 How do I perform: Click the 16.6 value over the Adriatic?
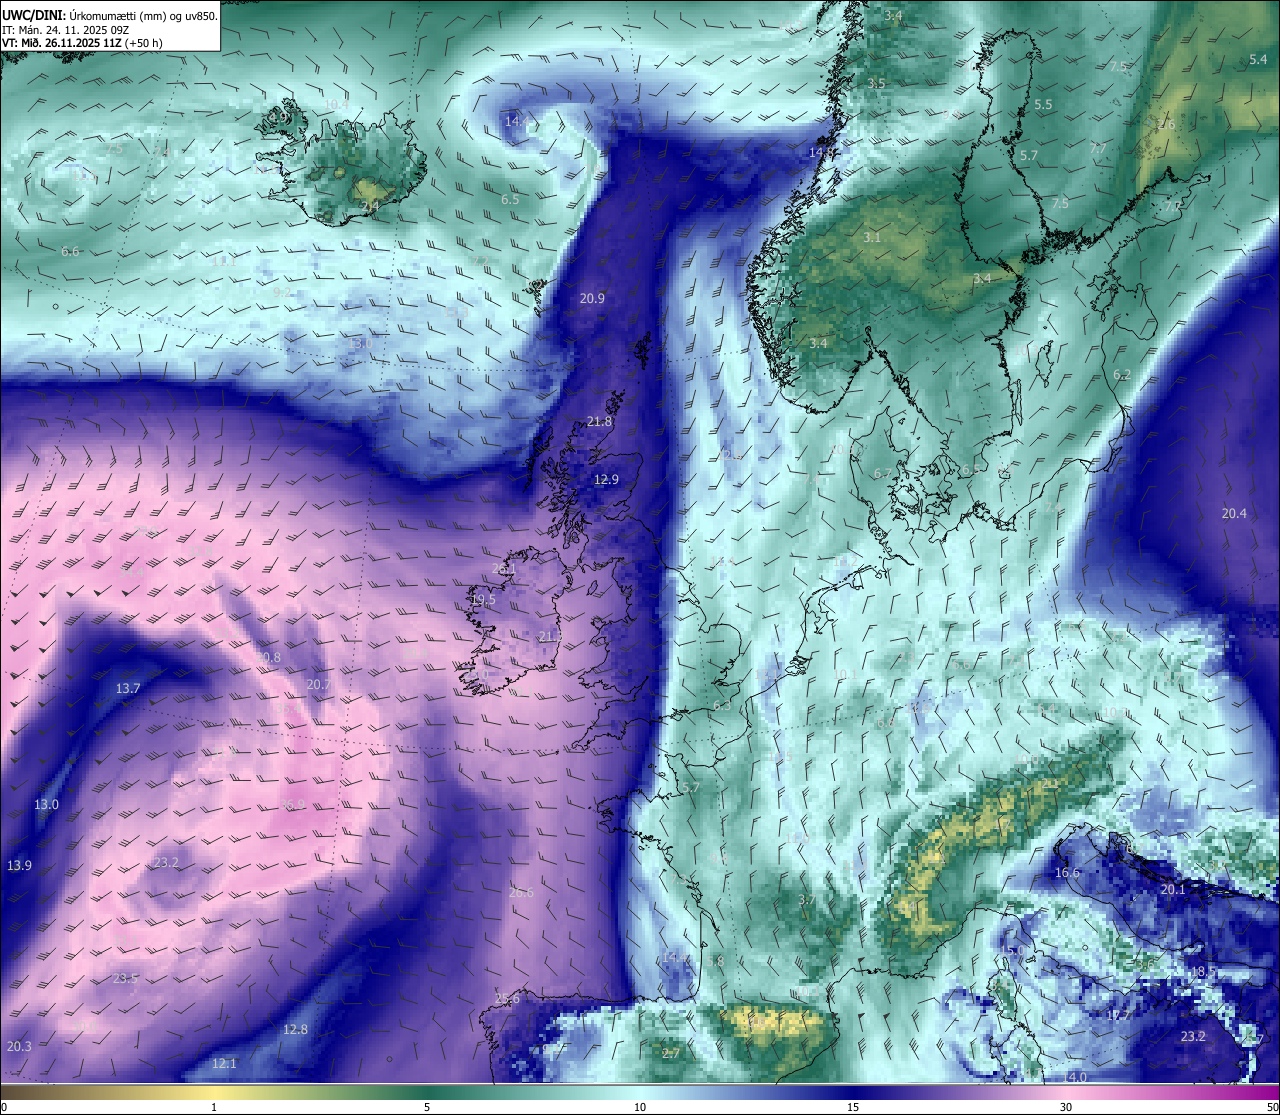(x=1067, y=873)
